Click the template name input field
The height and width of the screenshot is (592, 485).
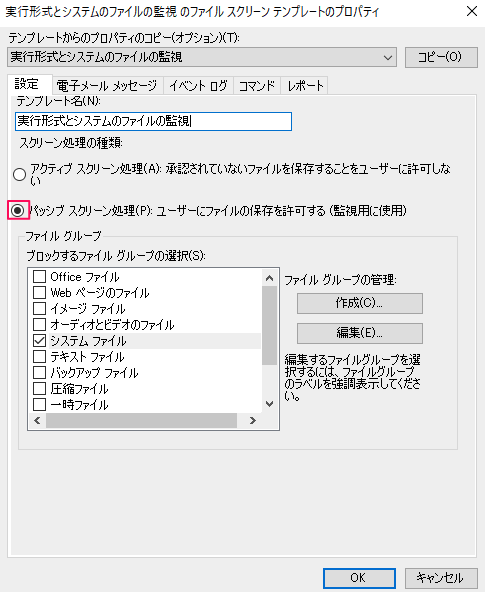pyautogui.click(x=153, y=121)
